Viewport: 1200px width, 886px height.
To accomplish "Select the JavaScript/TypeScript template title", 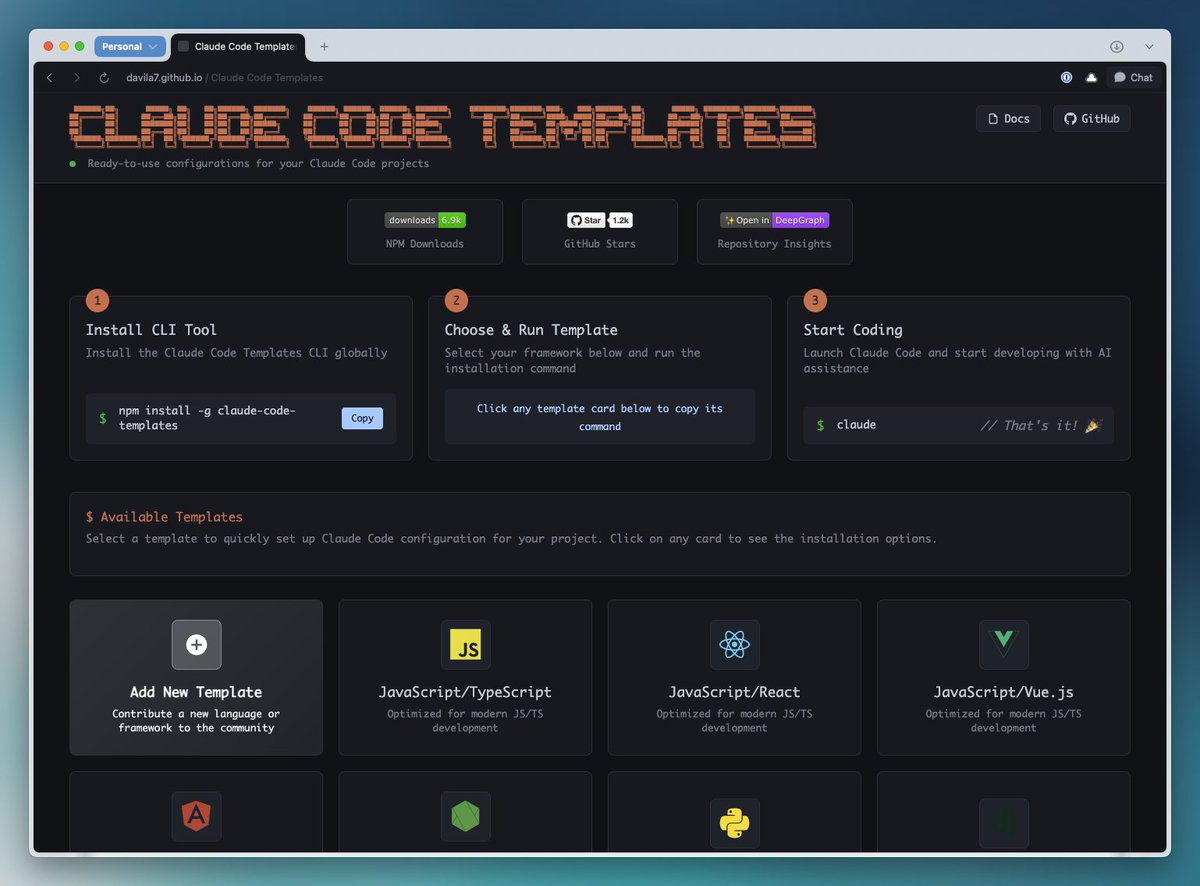I will point(465,692).
